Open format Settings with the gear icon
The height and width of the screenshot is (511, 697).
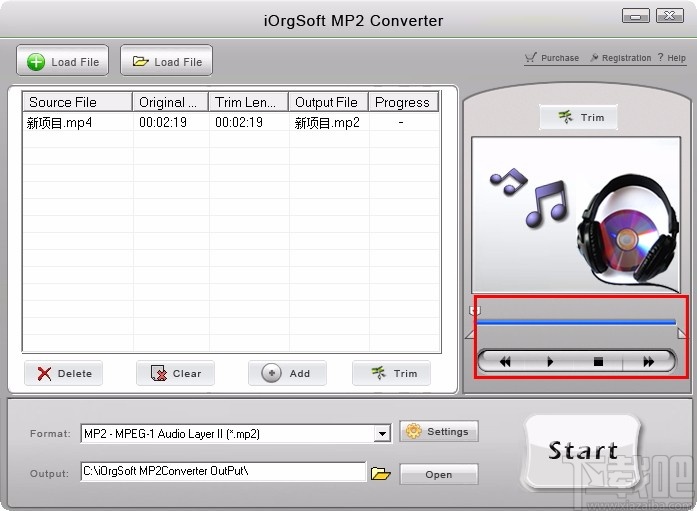[439, 431]
